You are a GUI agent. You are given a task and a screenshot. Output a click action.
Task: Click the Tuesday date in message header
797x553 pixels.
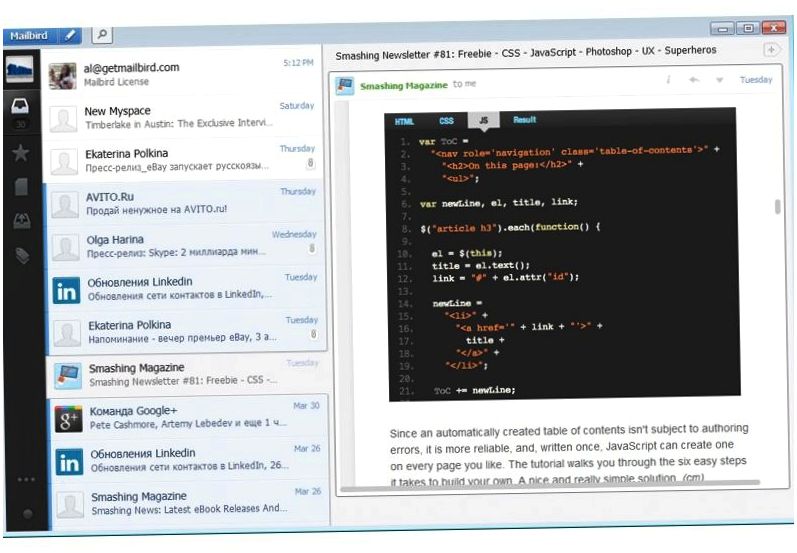756,80
